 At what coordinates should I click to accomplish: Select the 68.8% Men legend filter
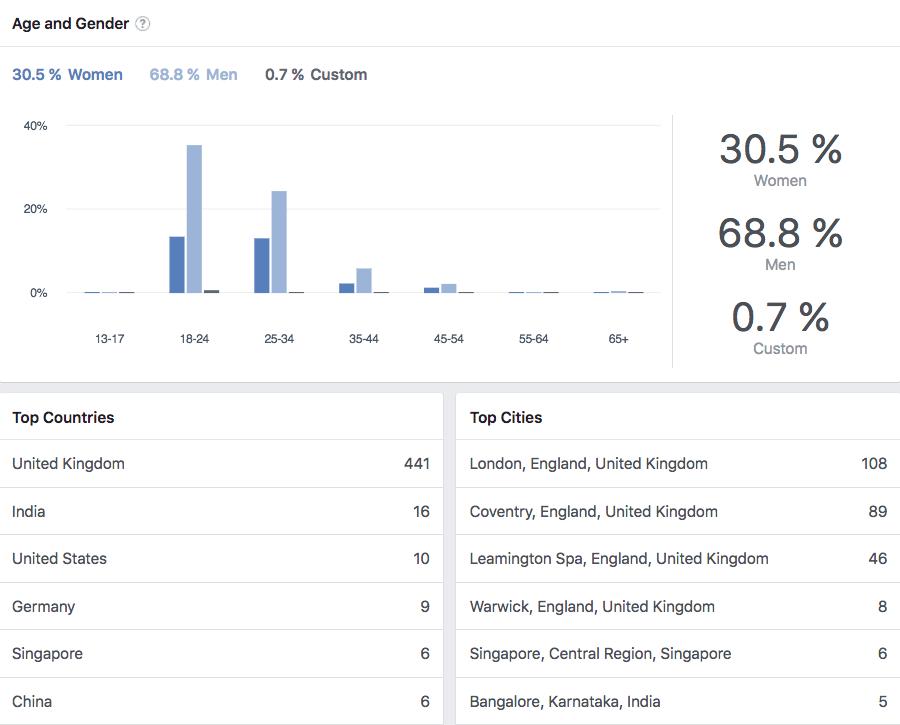[193, 75]
